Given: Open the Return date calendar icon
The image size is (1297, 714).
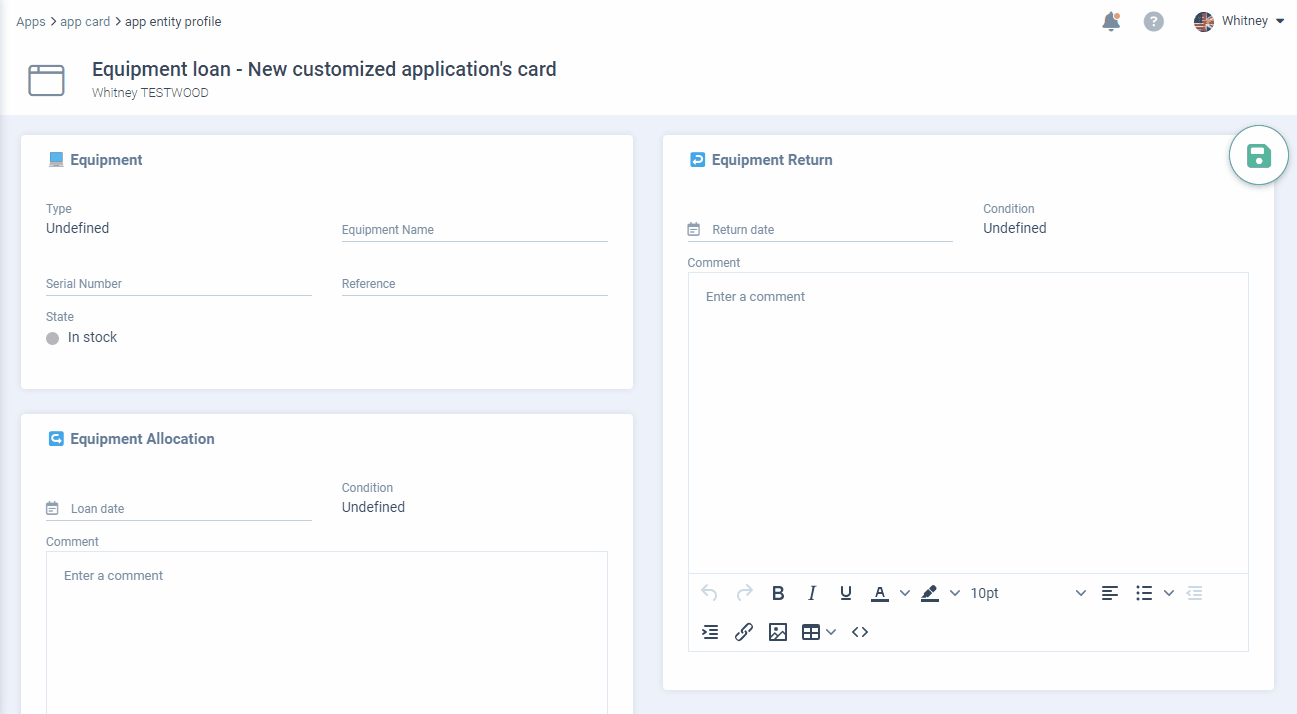Looking at the screenshot, I should tap(694, 229).
